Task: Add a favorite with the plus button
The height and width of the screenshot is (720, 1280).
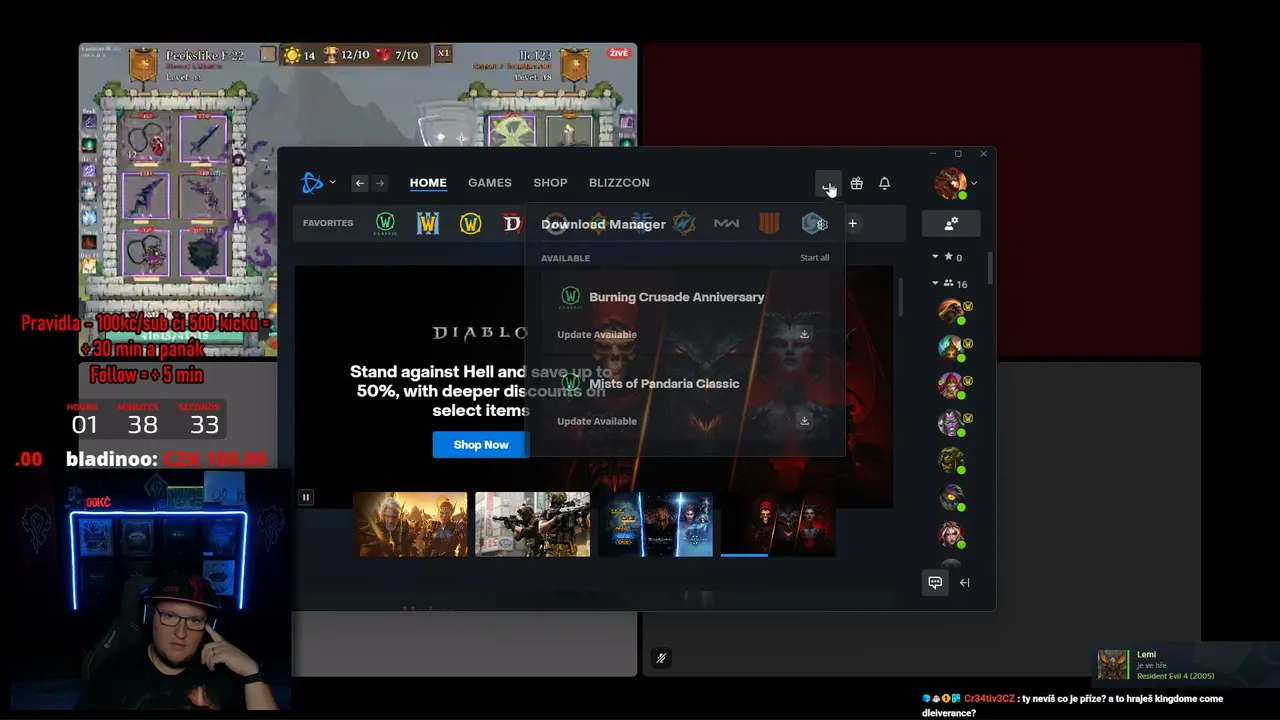Action: pos(852,223)
